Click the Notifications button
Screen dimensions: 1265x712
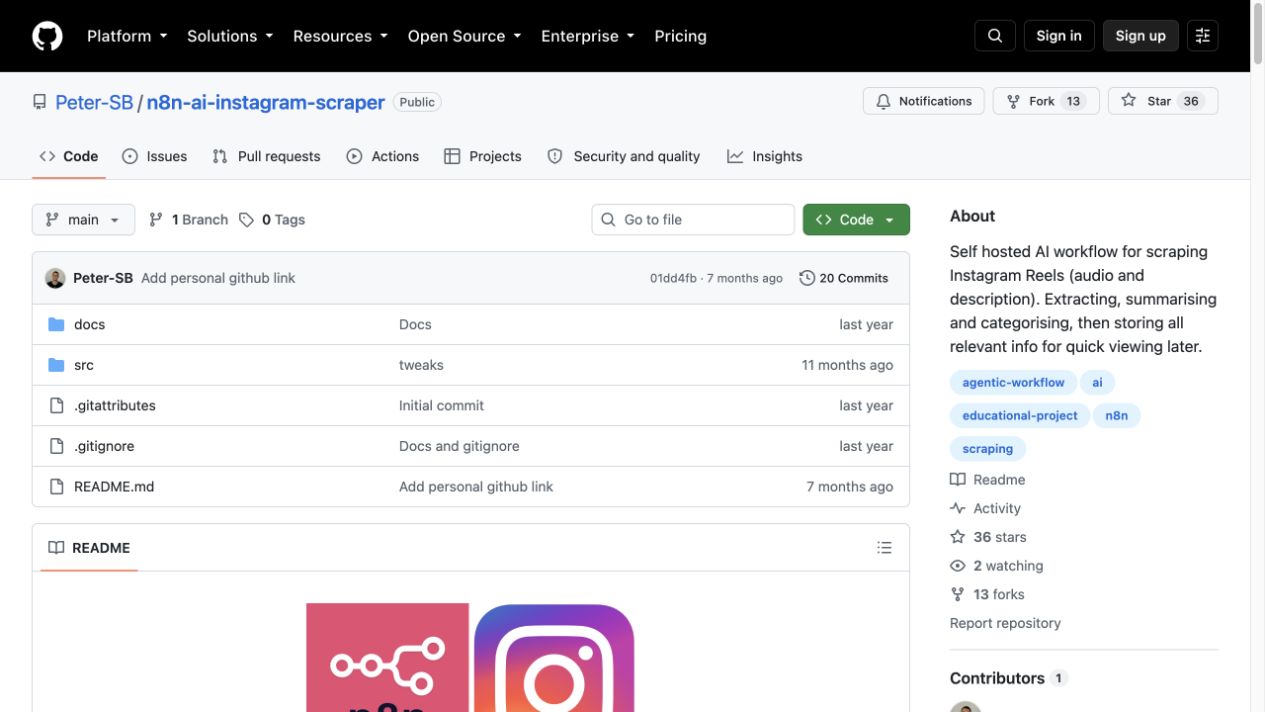coord(924,101)
